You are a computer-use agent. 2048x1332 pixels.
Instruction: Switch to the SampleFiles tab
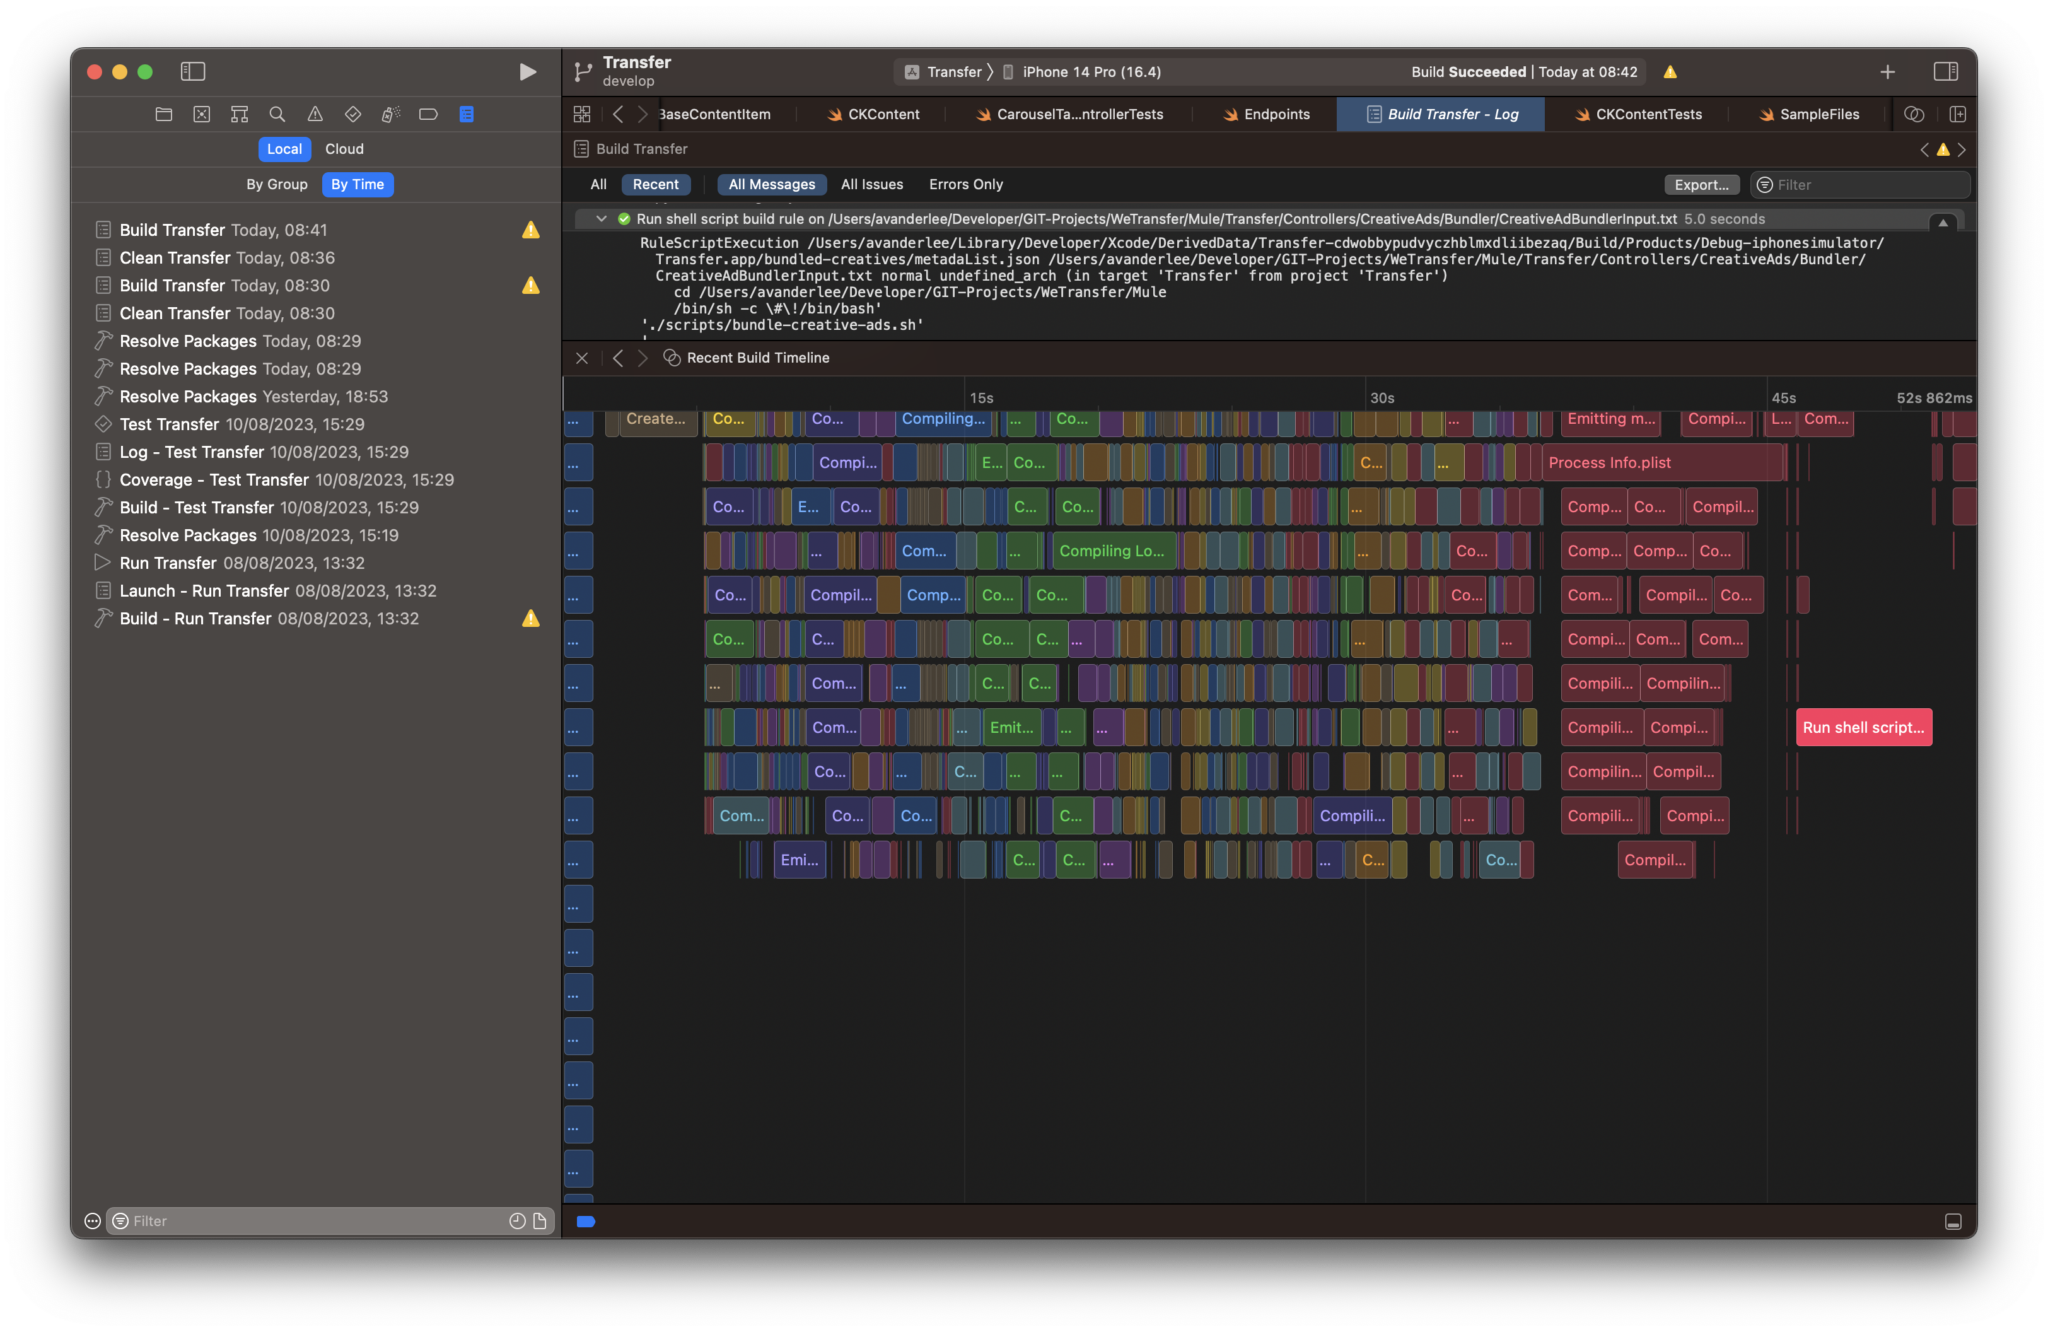coord(1808,114)
